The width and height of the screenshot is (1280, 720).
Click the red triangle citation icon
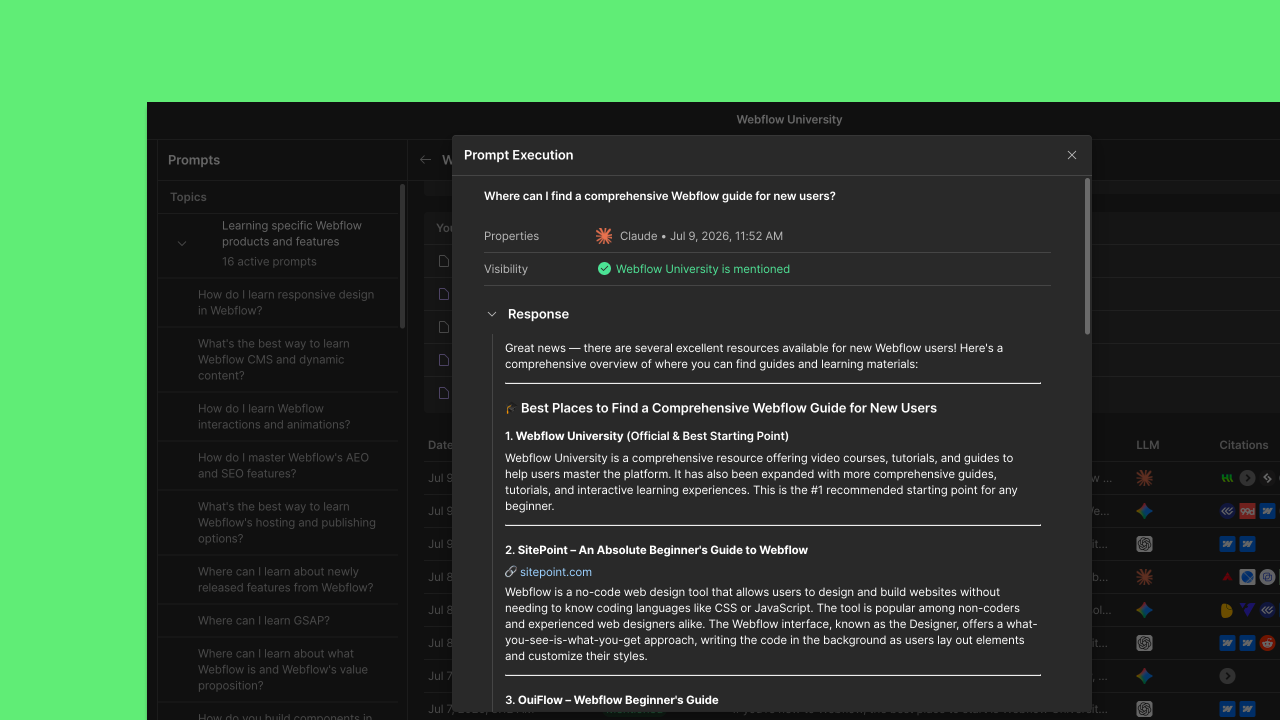tap(1227, 577)
